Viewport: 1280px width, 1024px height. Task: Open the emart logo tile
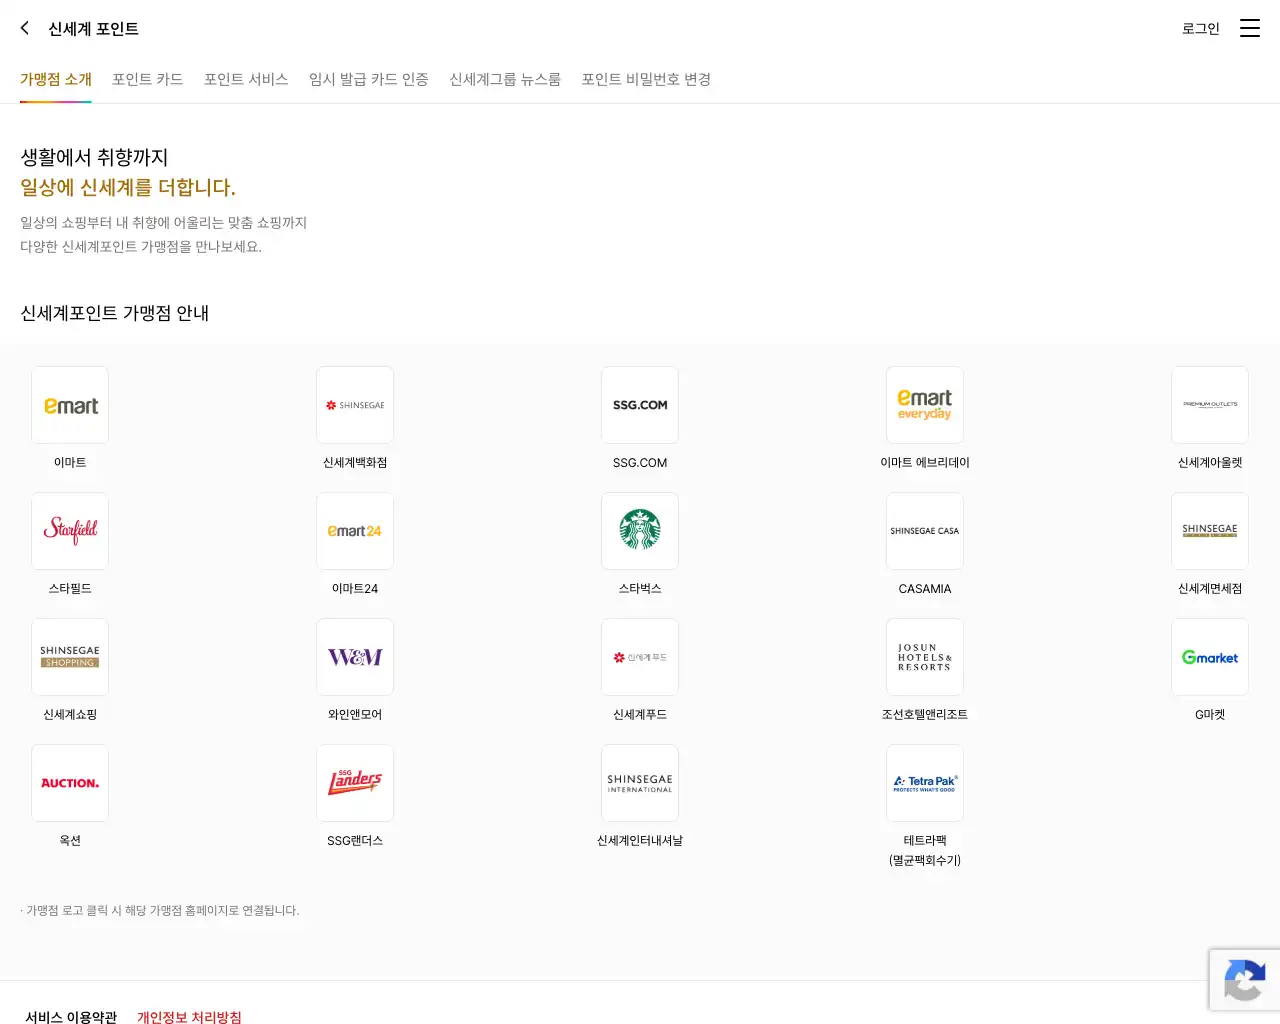point(70,405)
